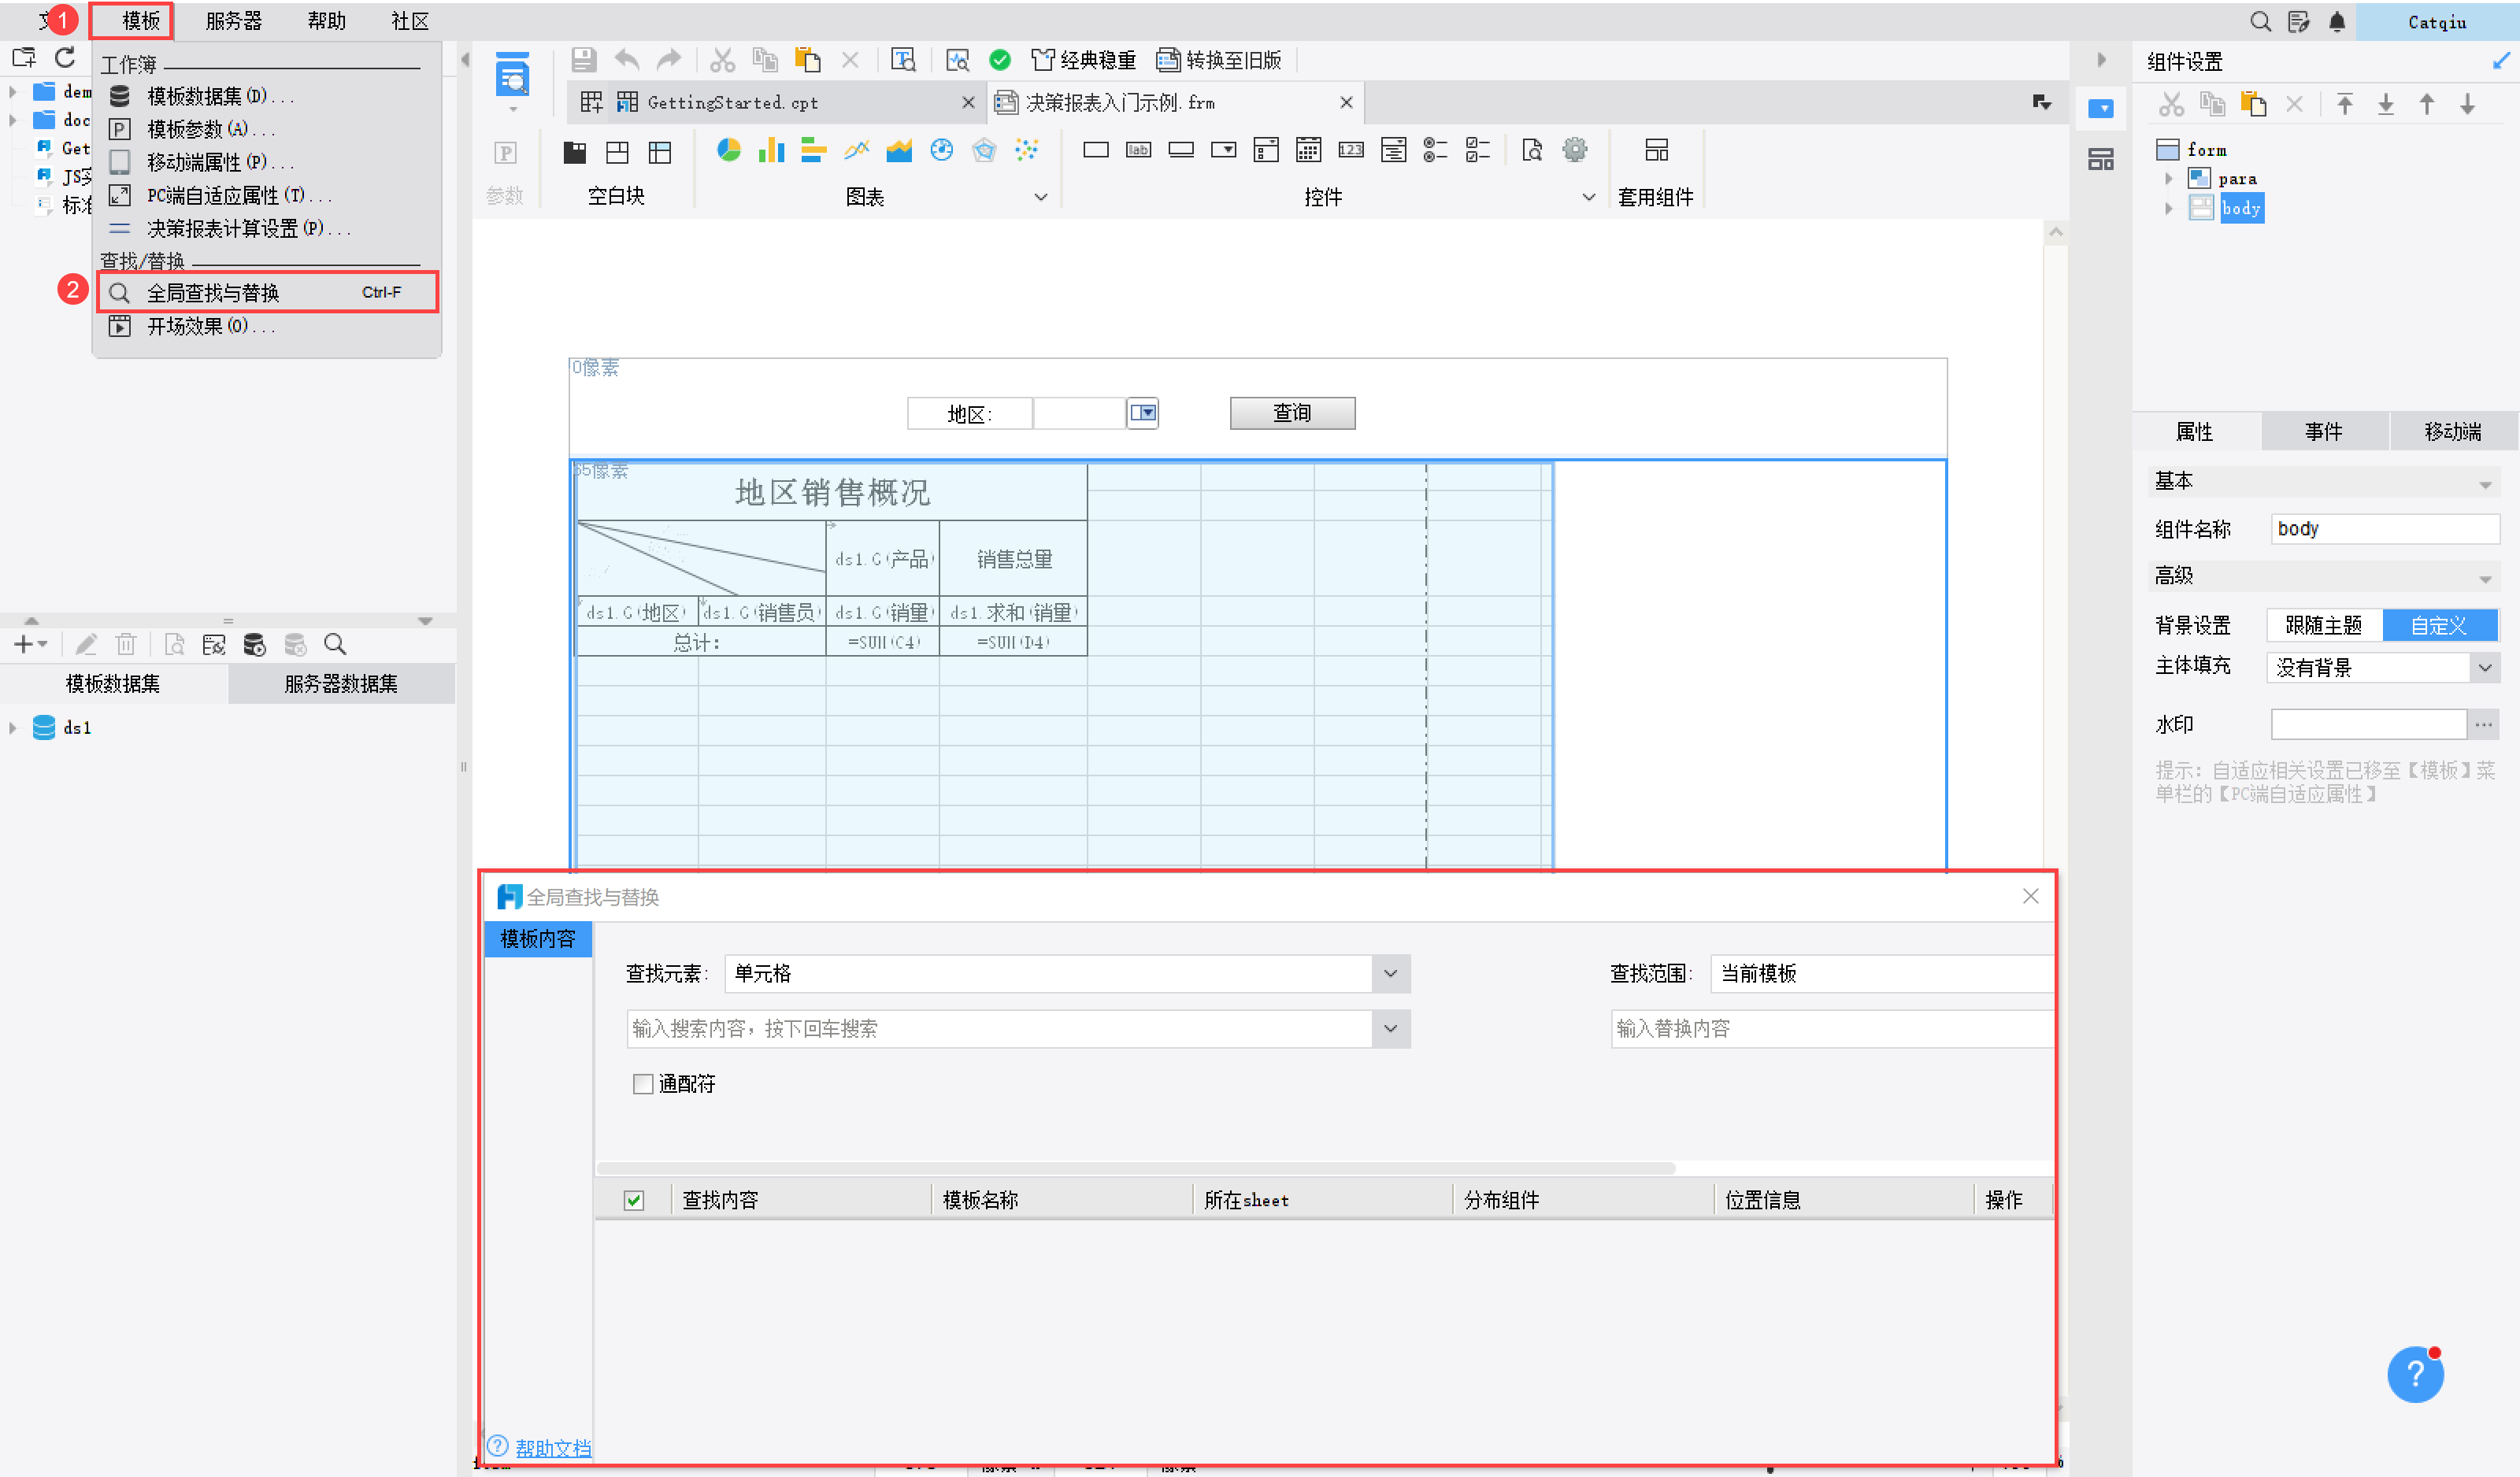Viewport: 2520px width, 1477px height.
Task: Select the bar chart icon
Action: 771,151
